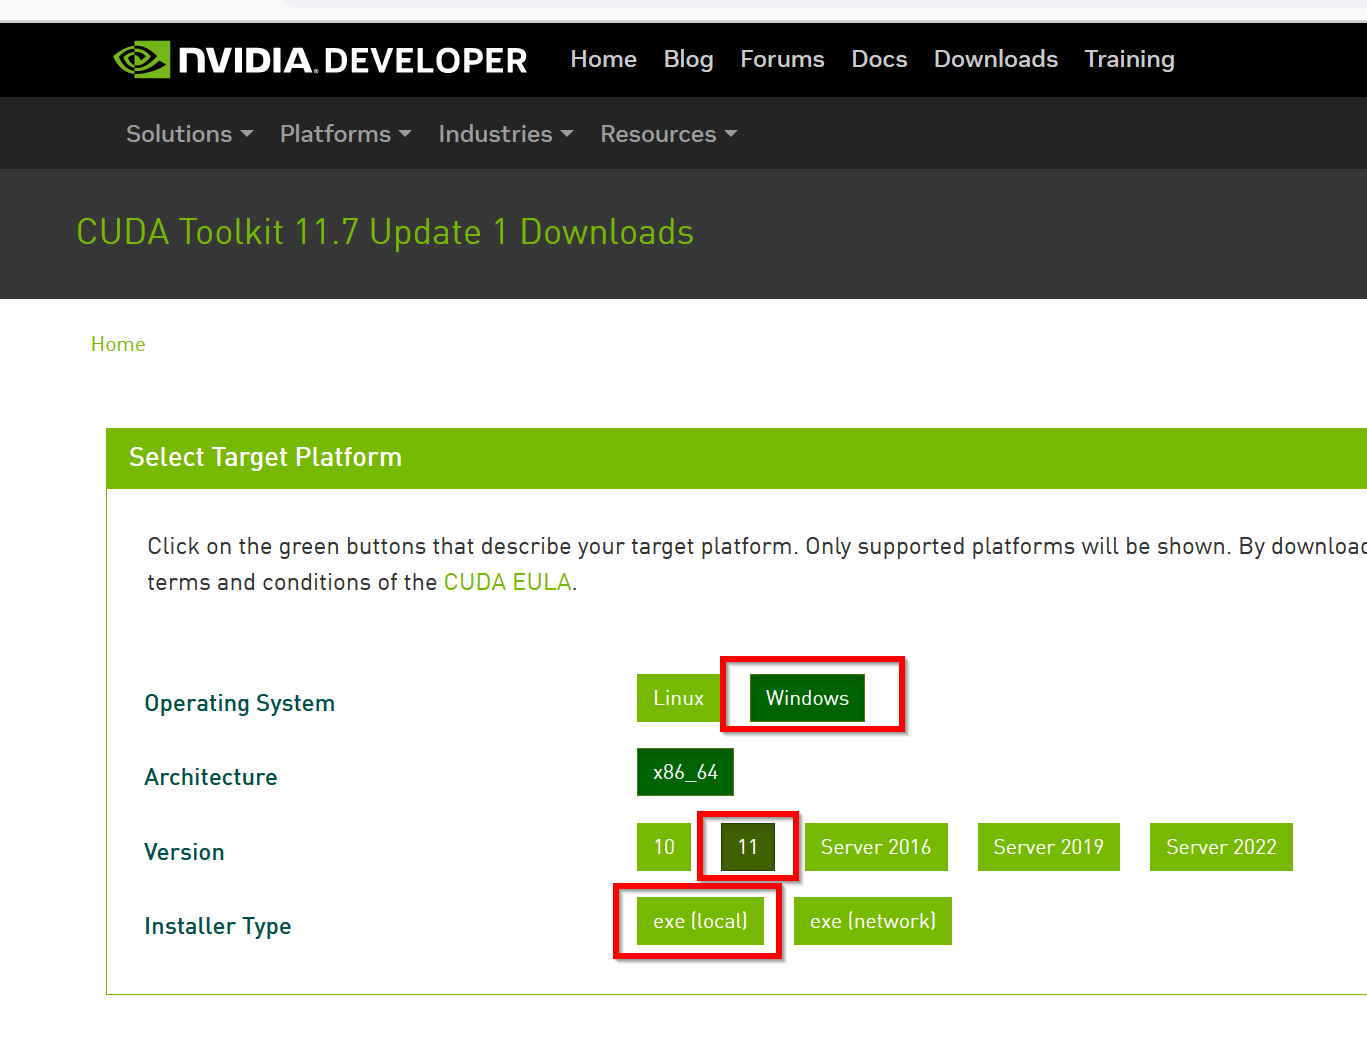Expand the Platforms dropdown
The width and height of the screenshot is (1367, 1042).
coord(345,134)
